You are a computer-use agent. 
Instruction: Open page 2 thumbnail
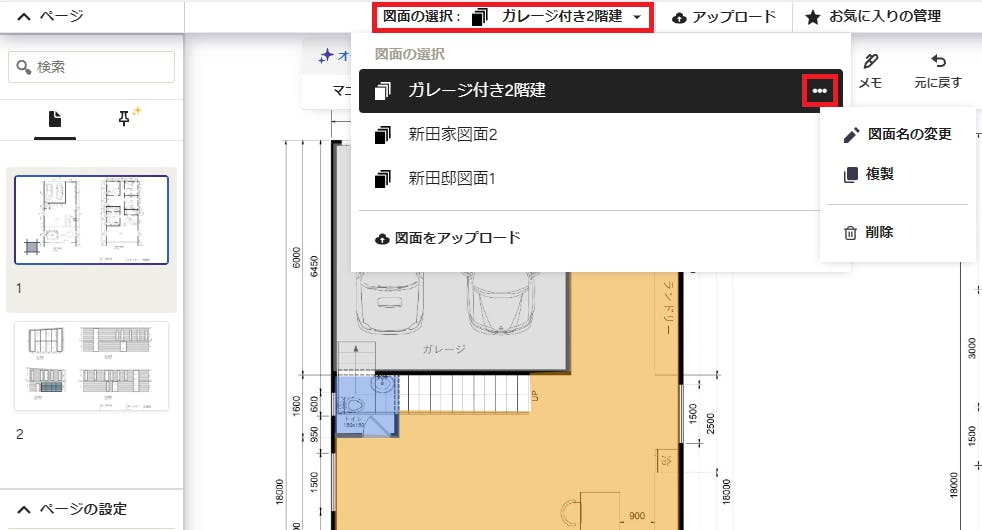click(91, 366)
